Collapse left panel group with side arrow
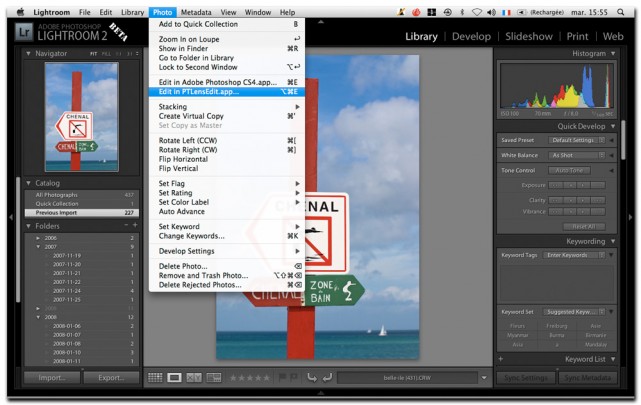Image resolution: width=641 pixels, height=405 pixels. tap(11, 217)
